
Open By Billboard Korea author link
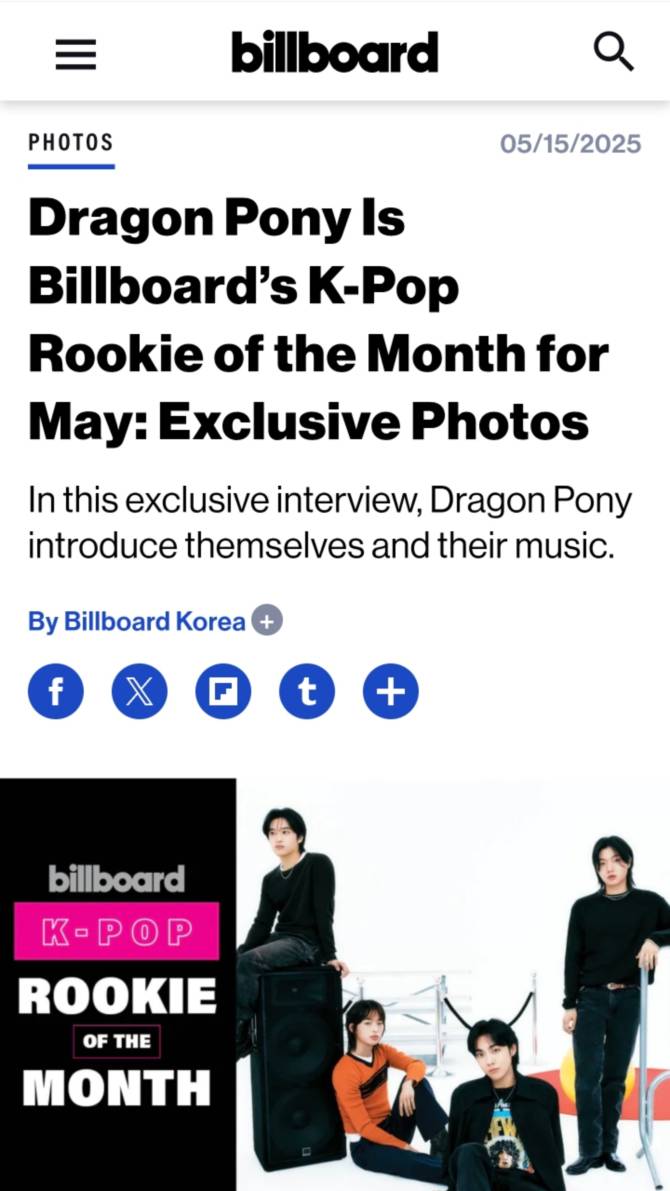[x=137, y=621]
